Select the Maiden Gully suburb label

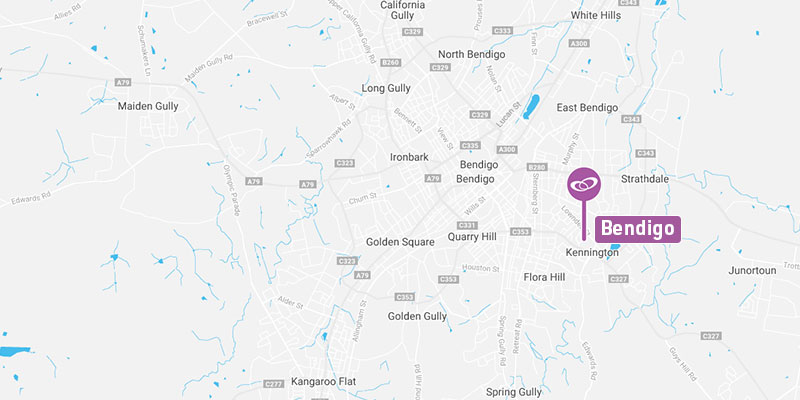point(148,107)
